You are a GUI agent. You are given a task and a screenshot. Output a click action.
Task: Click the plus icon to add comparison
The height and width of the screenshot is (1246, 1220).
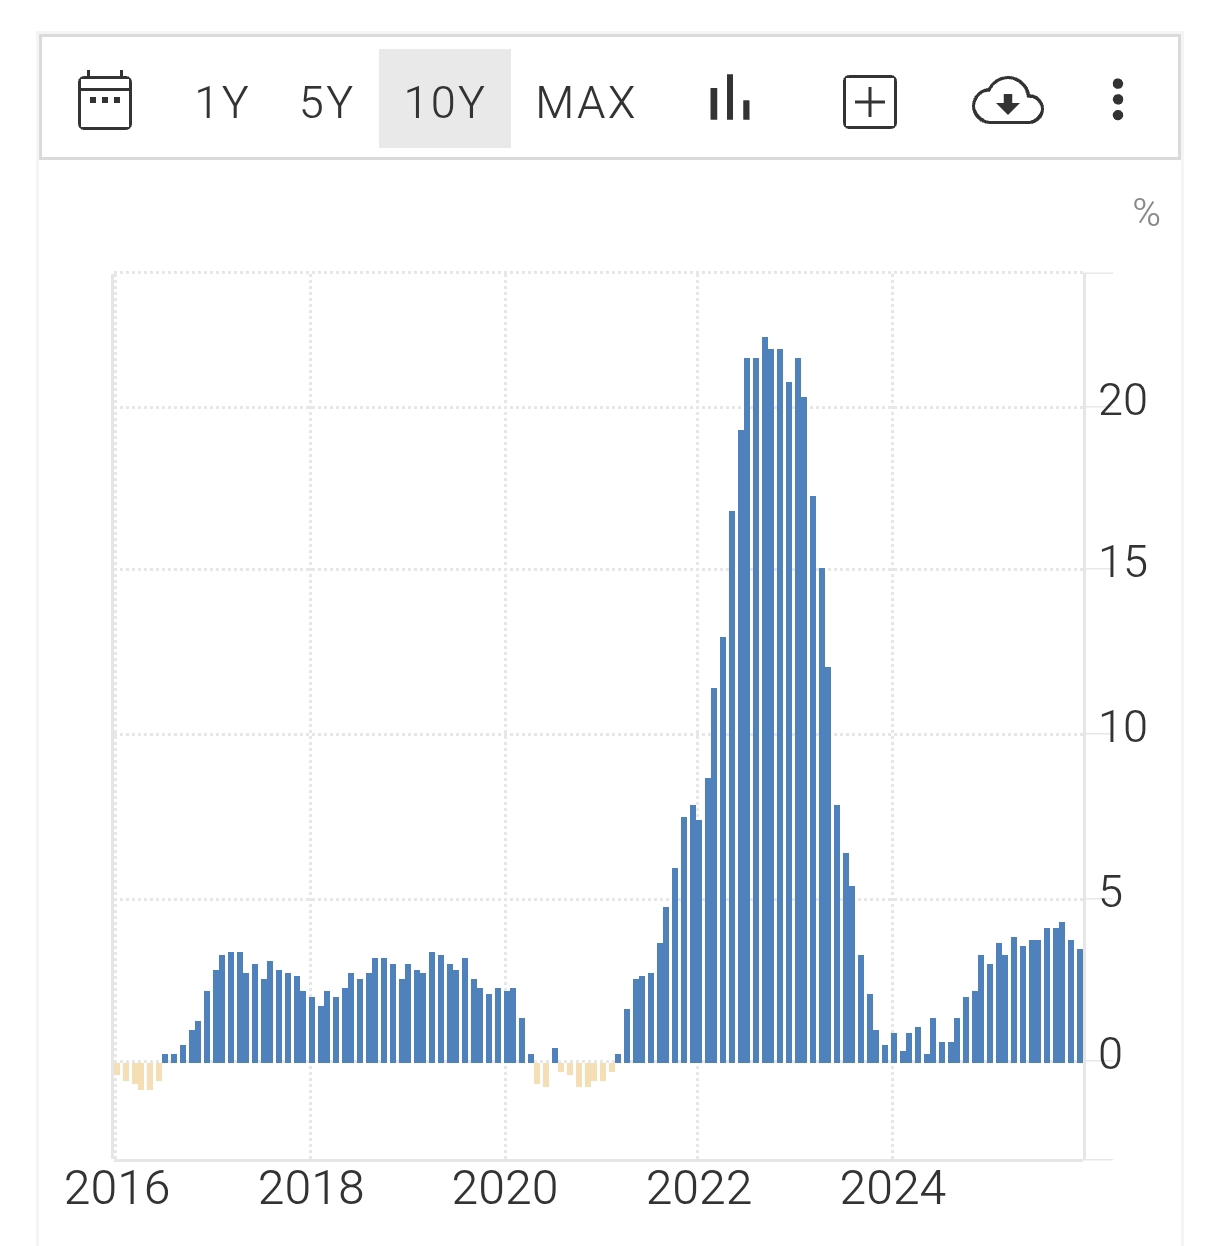click(870, 102)
